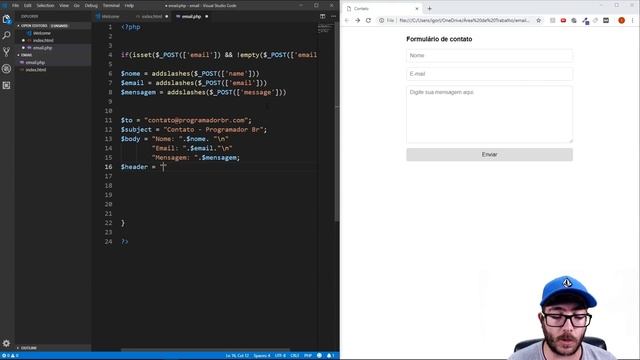Change line ending via CRLF status item
Image resolution: width=640 pixels, height=360 pixels.
click(295, 356)
